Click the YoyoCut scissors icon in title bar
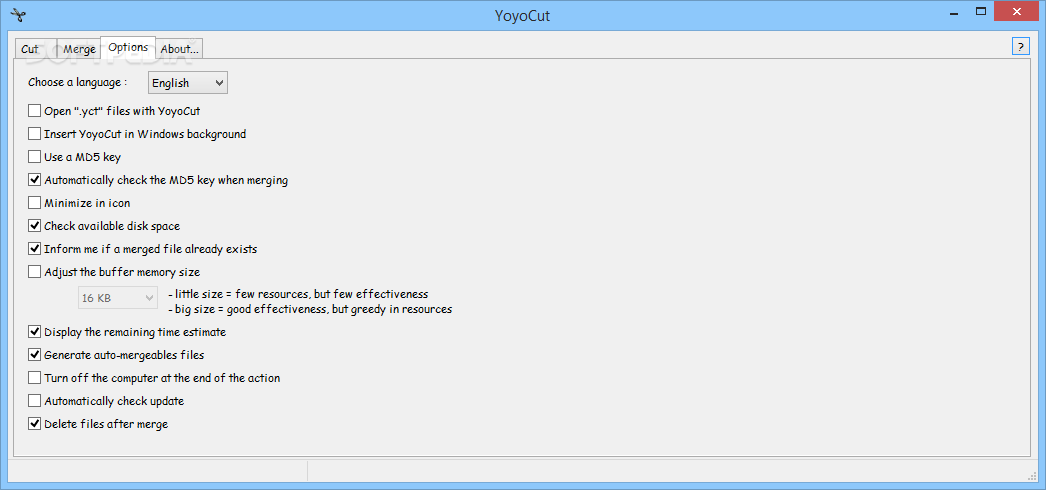The width and height of the screenshot is (1046, 490). click(17, 12)
